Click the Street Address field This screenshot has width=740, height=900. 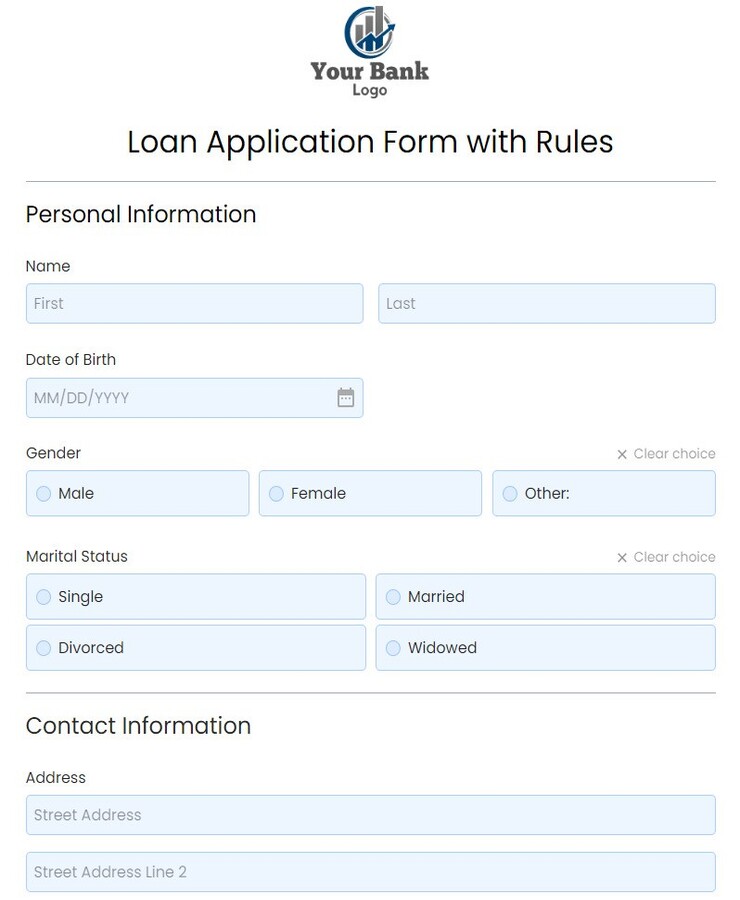point(370,815)
